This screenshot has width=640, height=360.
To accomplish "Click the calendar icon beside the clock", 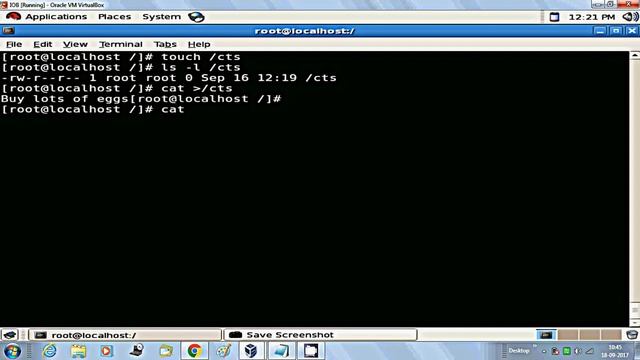I will (554, 17).
